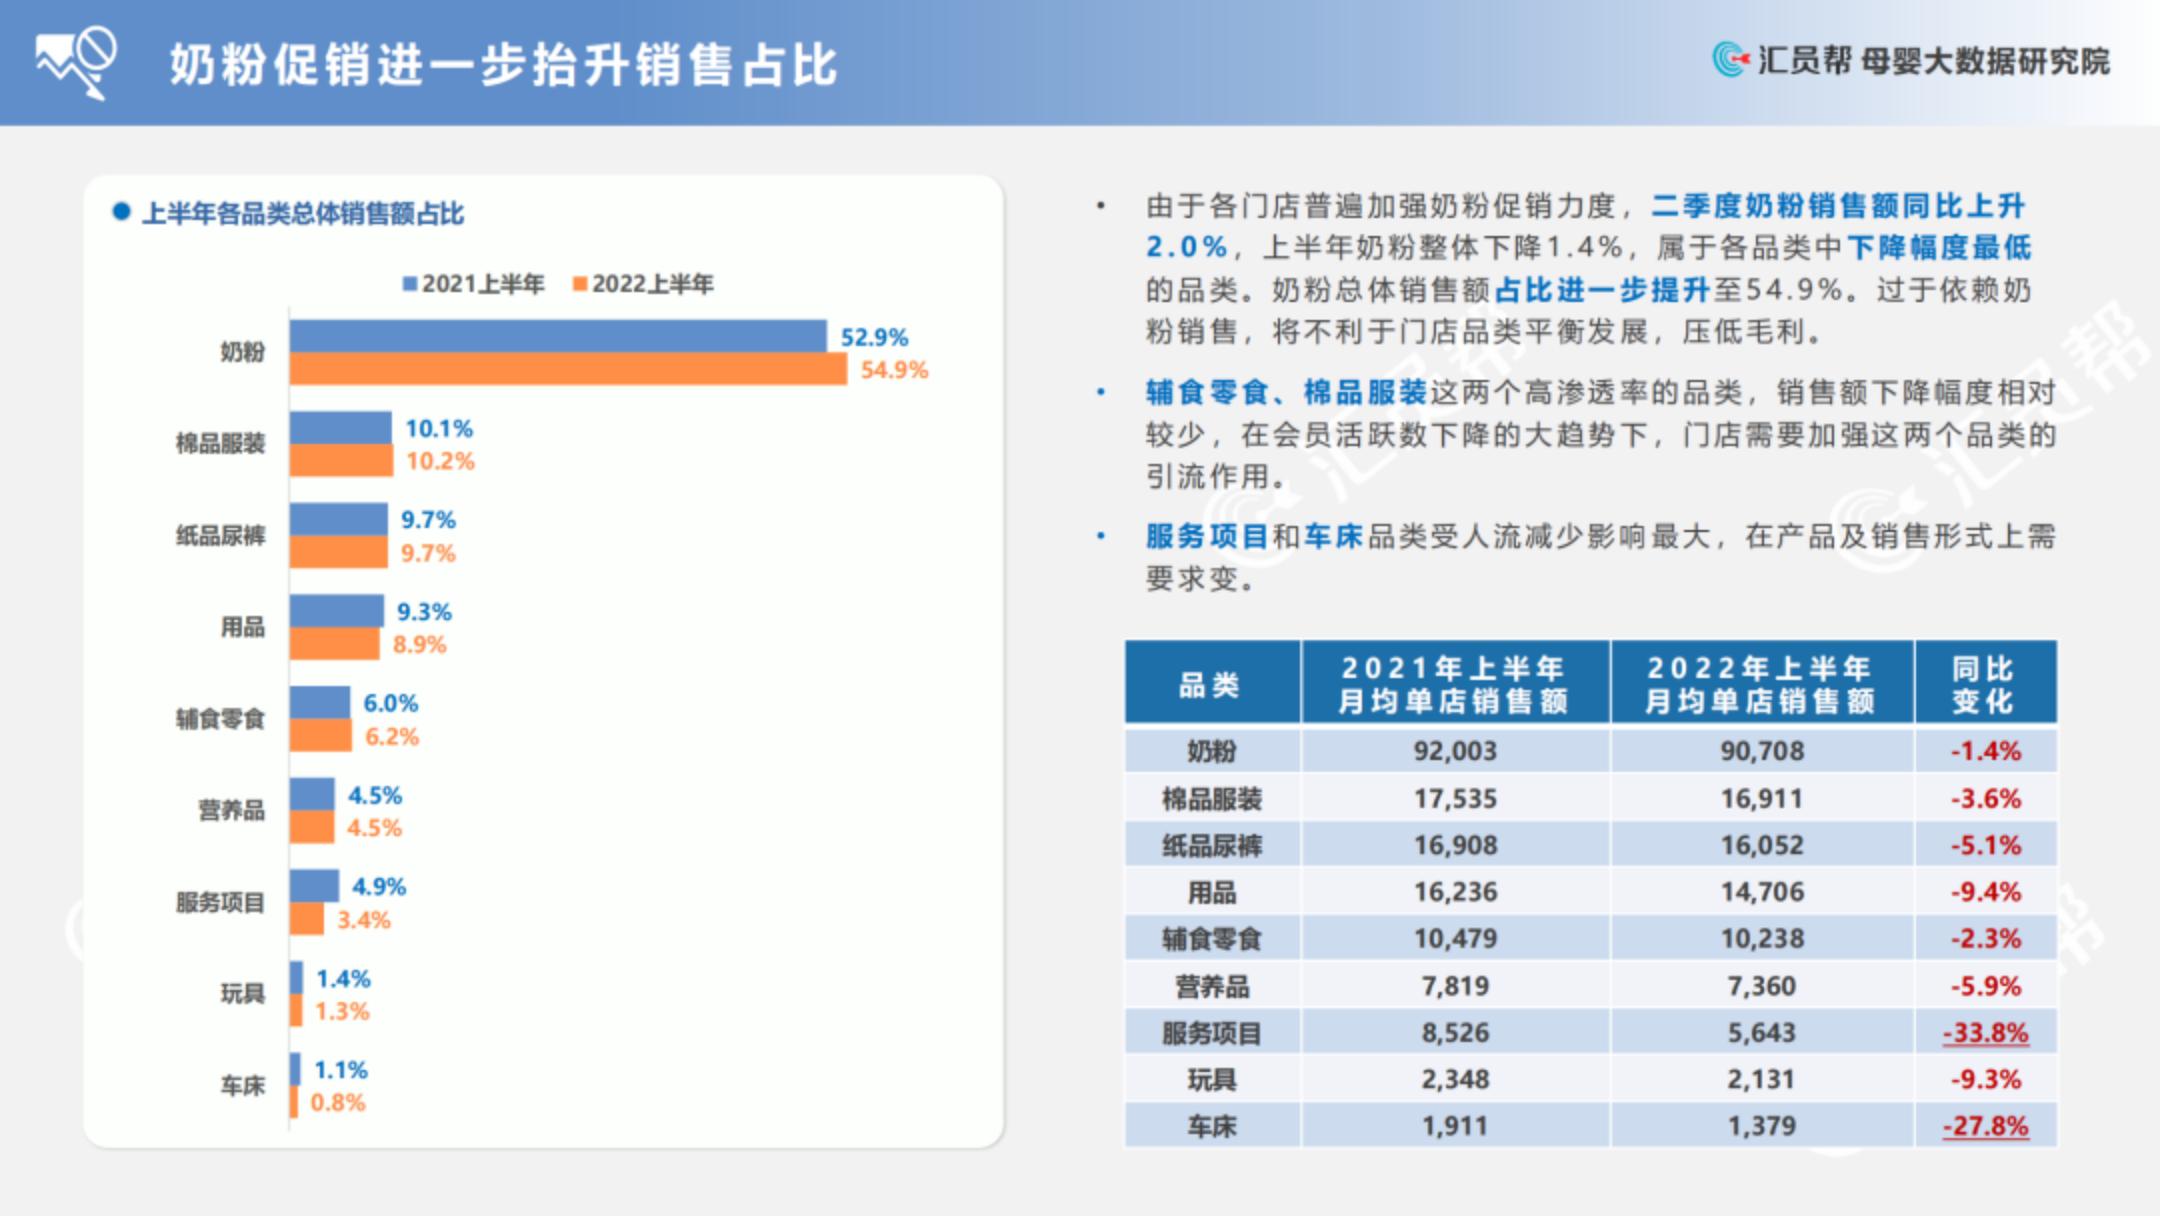Image resolution: width=2160 pixels, height=1216 pixels.
Task: Click the orange 奶粉 bar at 54.9%
Action: pos(568,368)
